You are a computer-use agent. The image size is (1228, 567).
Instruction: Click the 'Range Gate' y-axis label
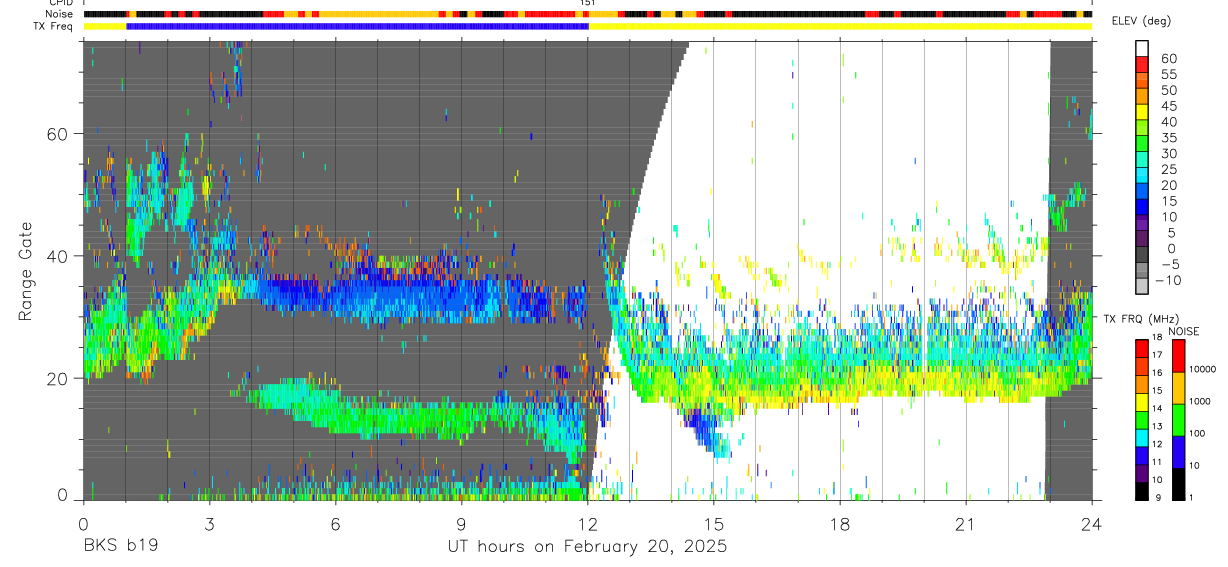click(25, 271)
